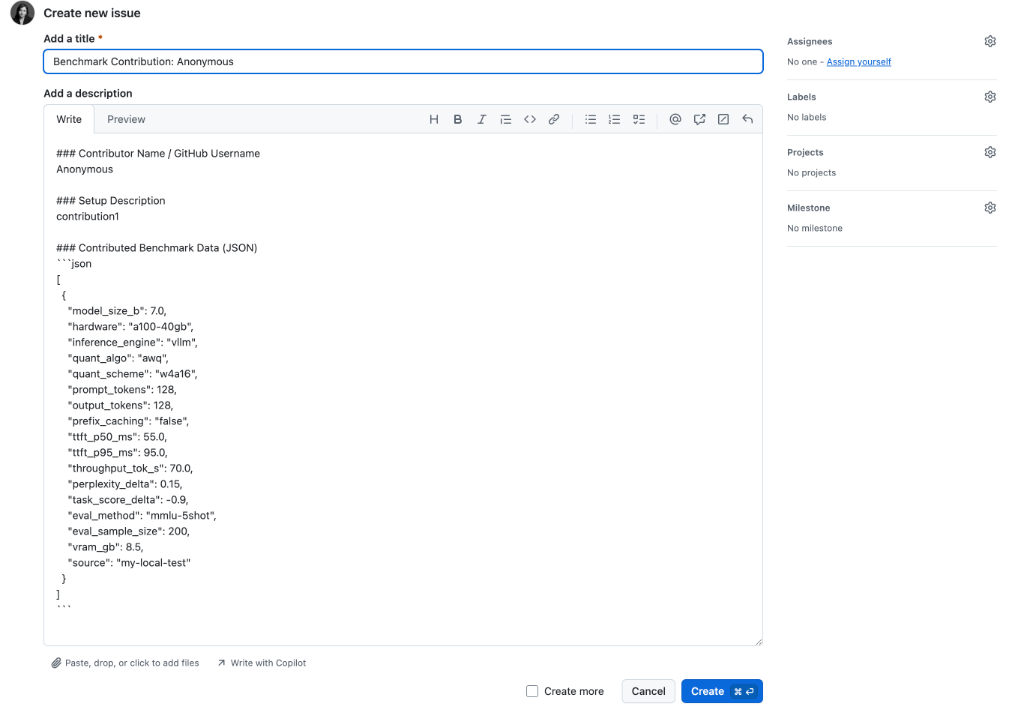Click the "No milestone" text
Viewport: 1024px width, 713px height.
click(814, 229)
